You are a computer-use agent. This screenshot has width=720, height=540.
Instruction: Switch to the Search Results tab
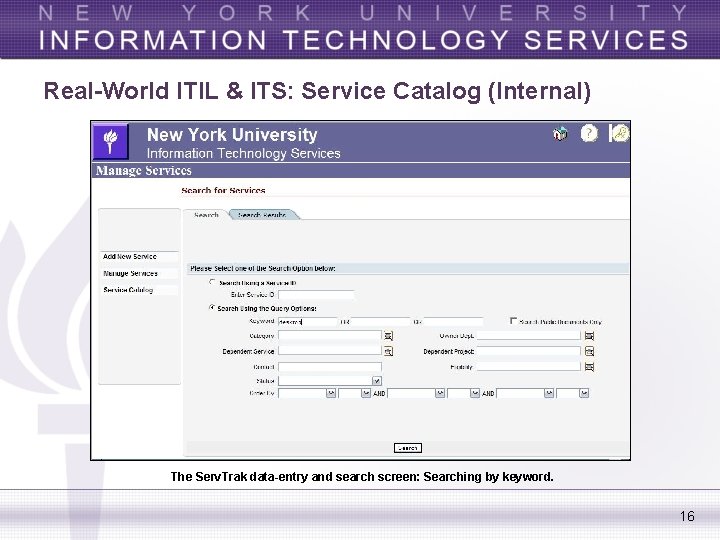(x=262, y=215)
